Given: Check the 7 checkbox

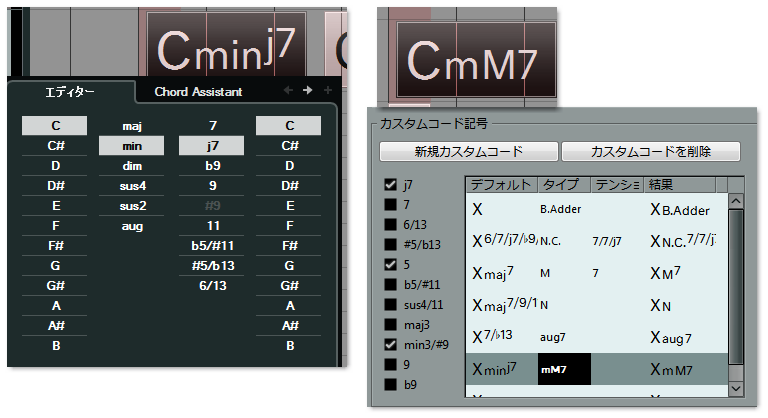Looking at the screenshot, I should click(x=390, y=204).
